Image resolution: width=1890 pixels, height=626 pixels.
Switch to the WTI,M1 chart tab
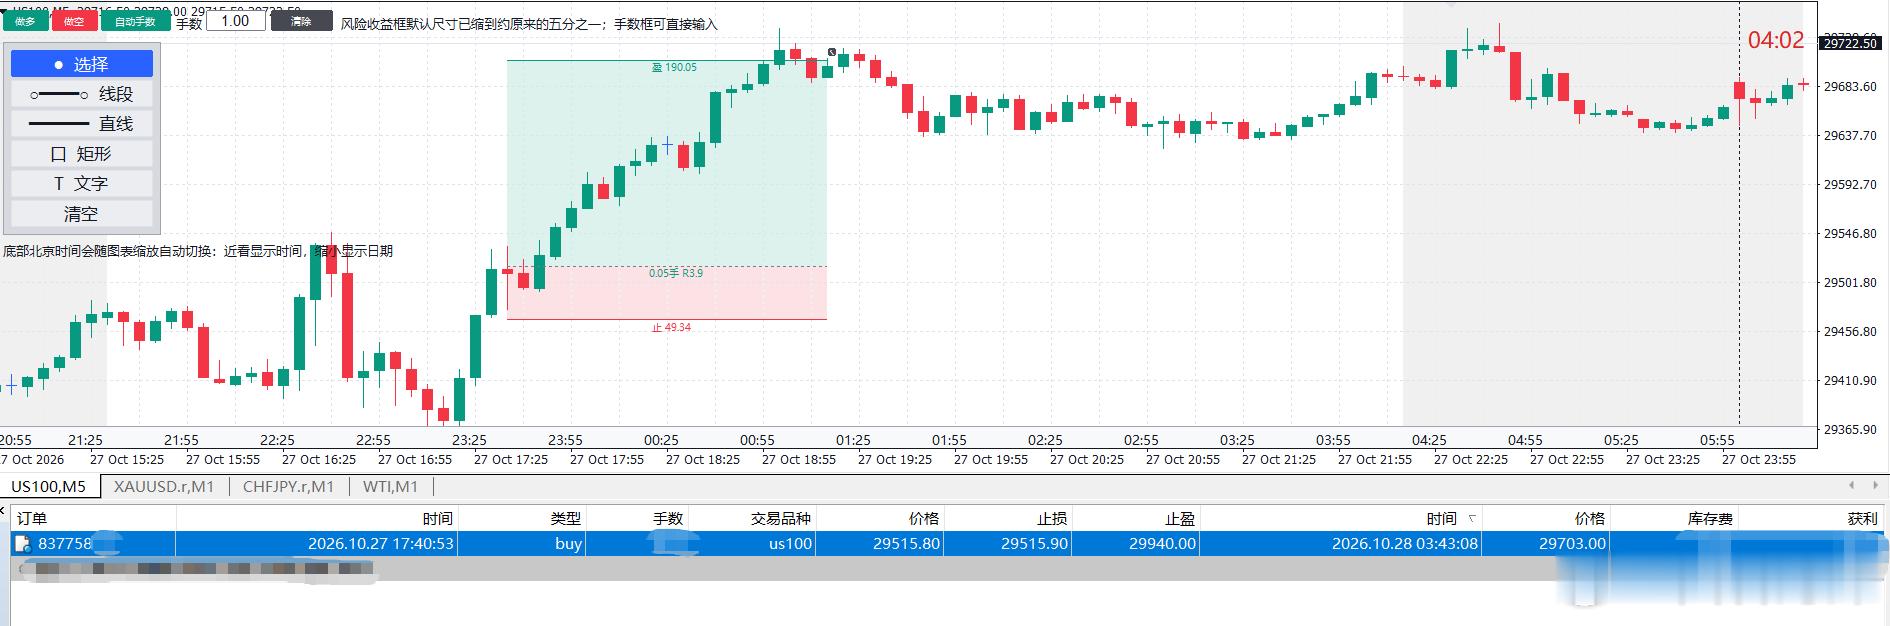pos(390,487)
